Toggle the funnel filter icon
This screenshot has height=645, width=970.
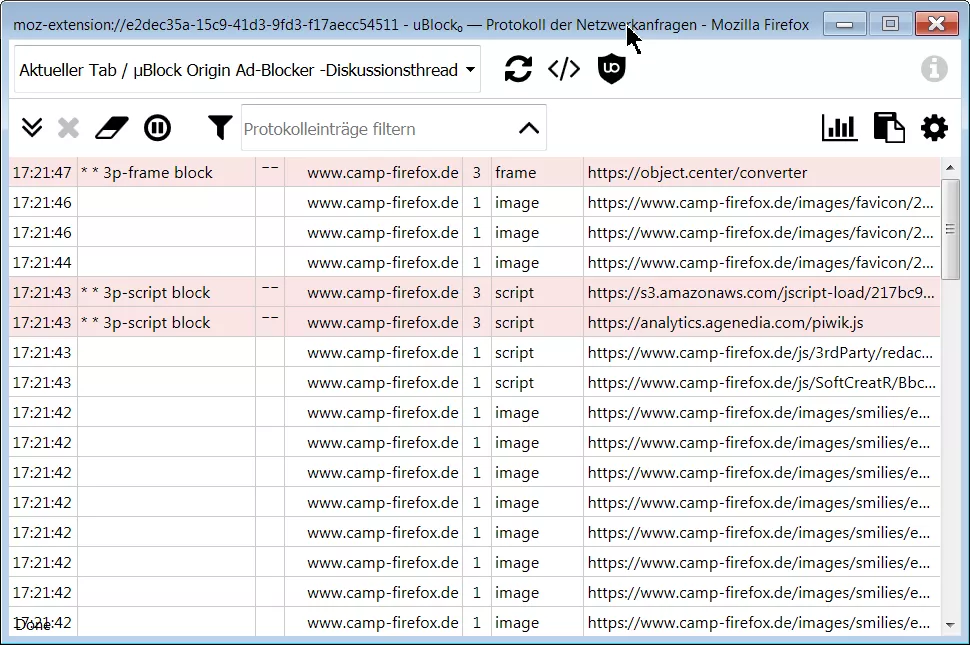pyautogui.click(x=220, y=128)
